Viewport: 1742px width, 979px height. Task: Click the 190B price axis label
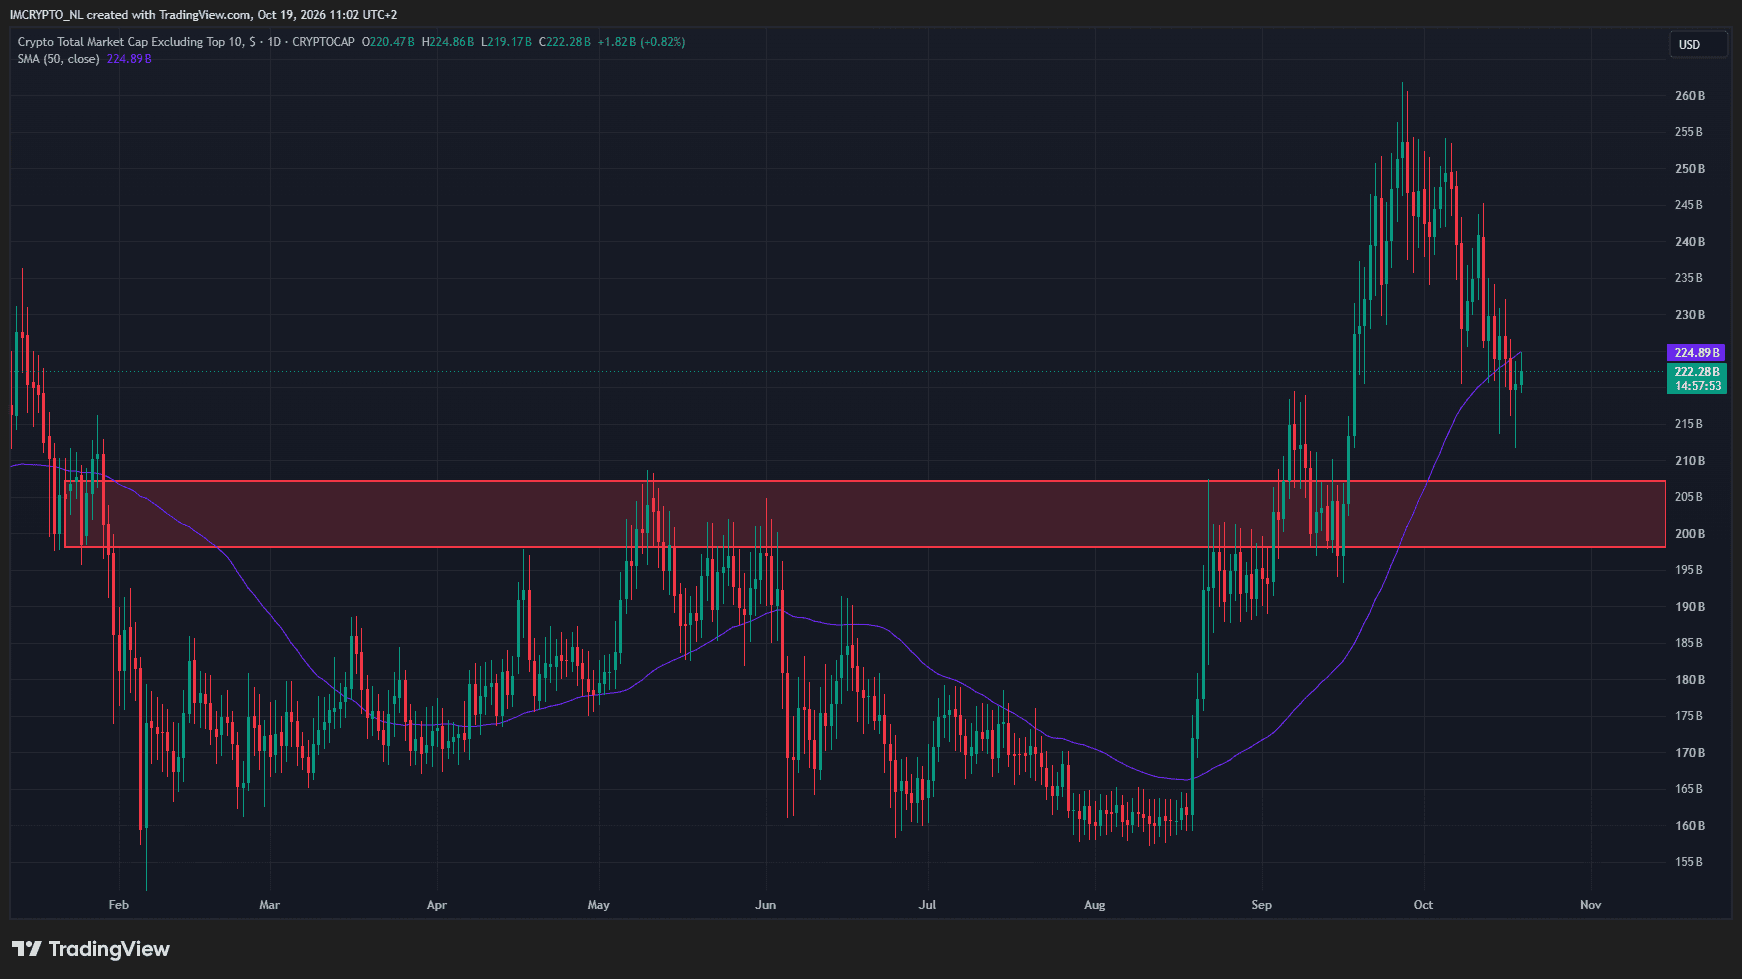click(1689, 607)
